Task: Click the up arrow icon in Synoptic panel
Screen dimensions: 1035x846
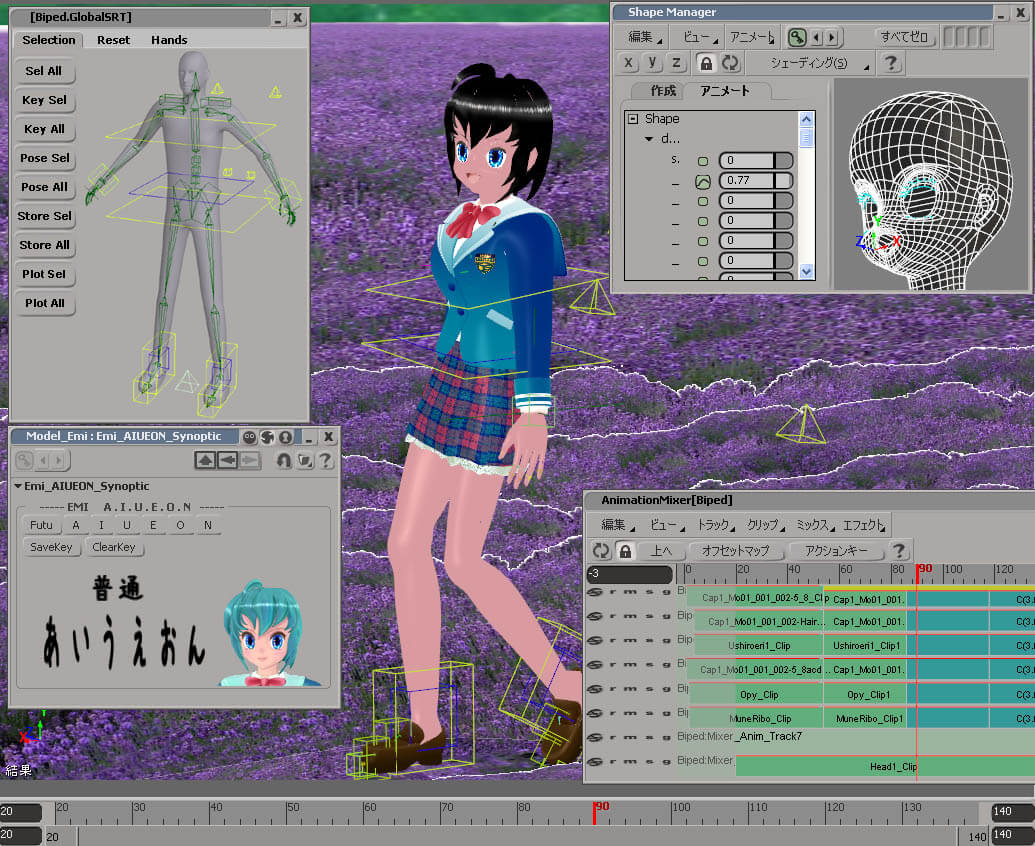Action: (x=205, y=460)
